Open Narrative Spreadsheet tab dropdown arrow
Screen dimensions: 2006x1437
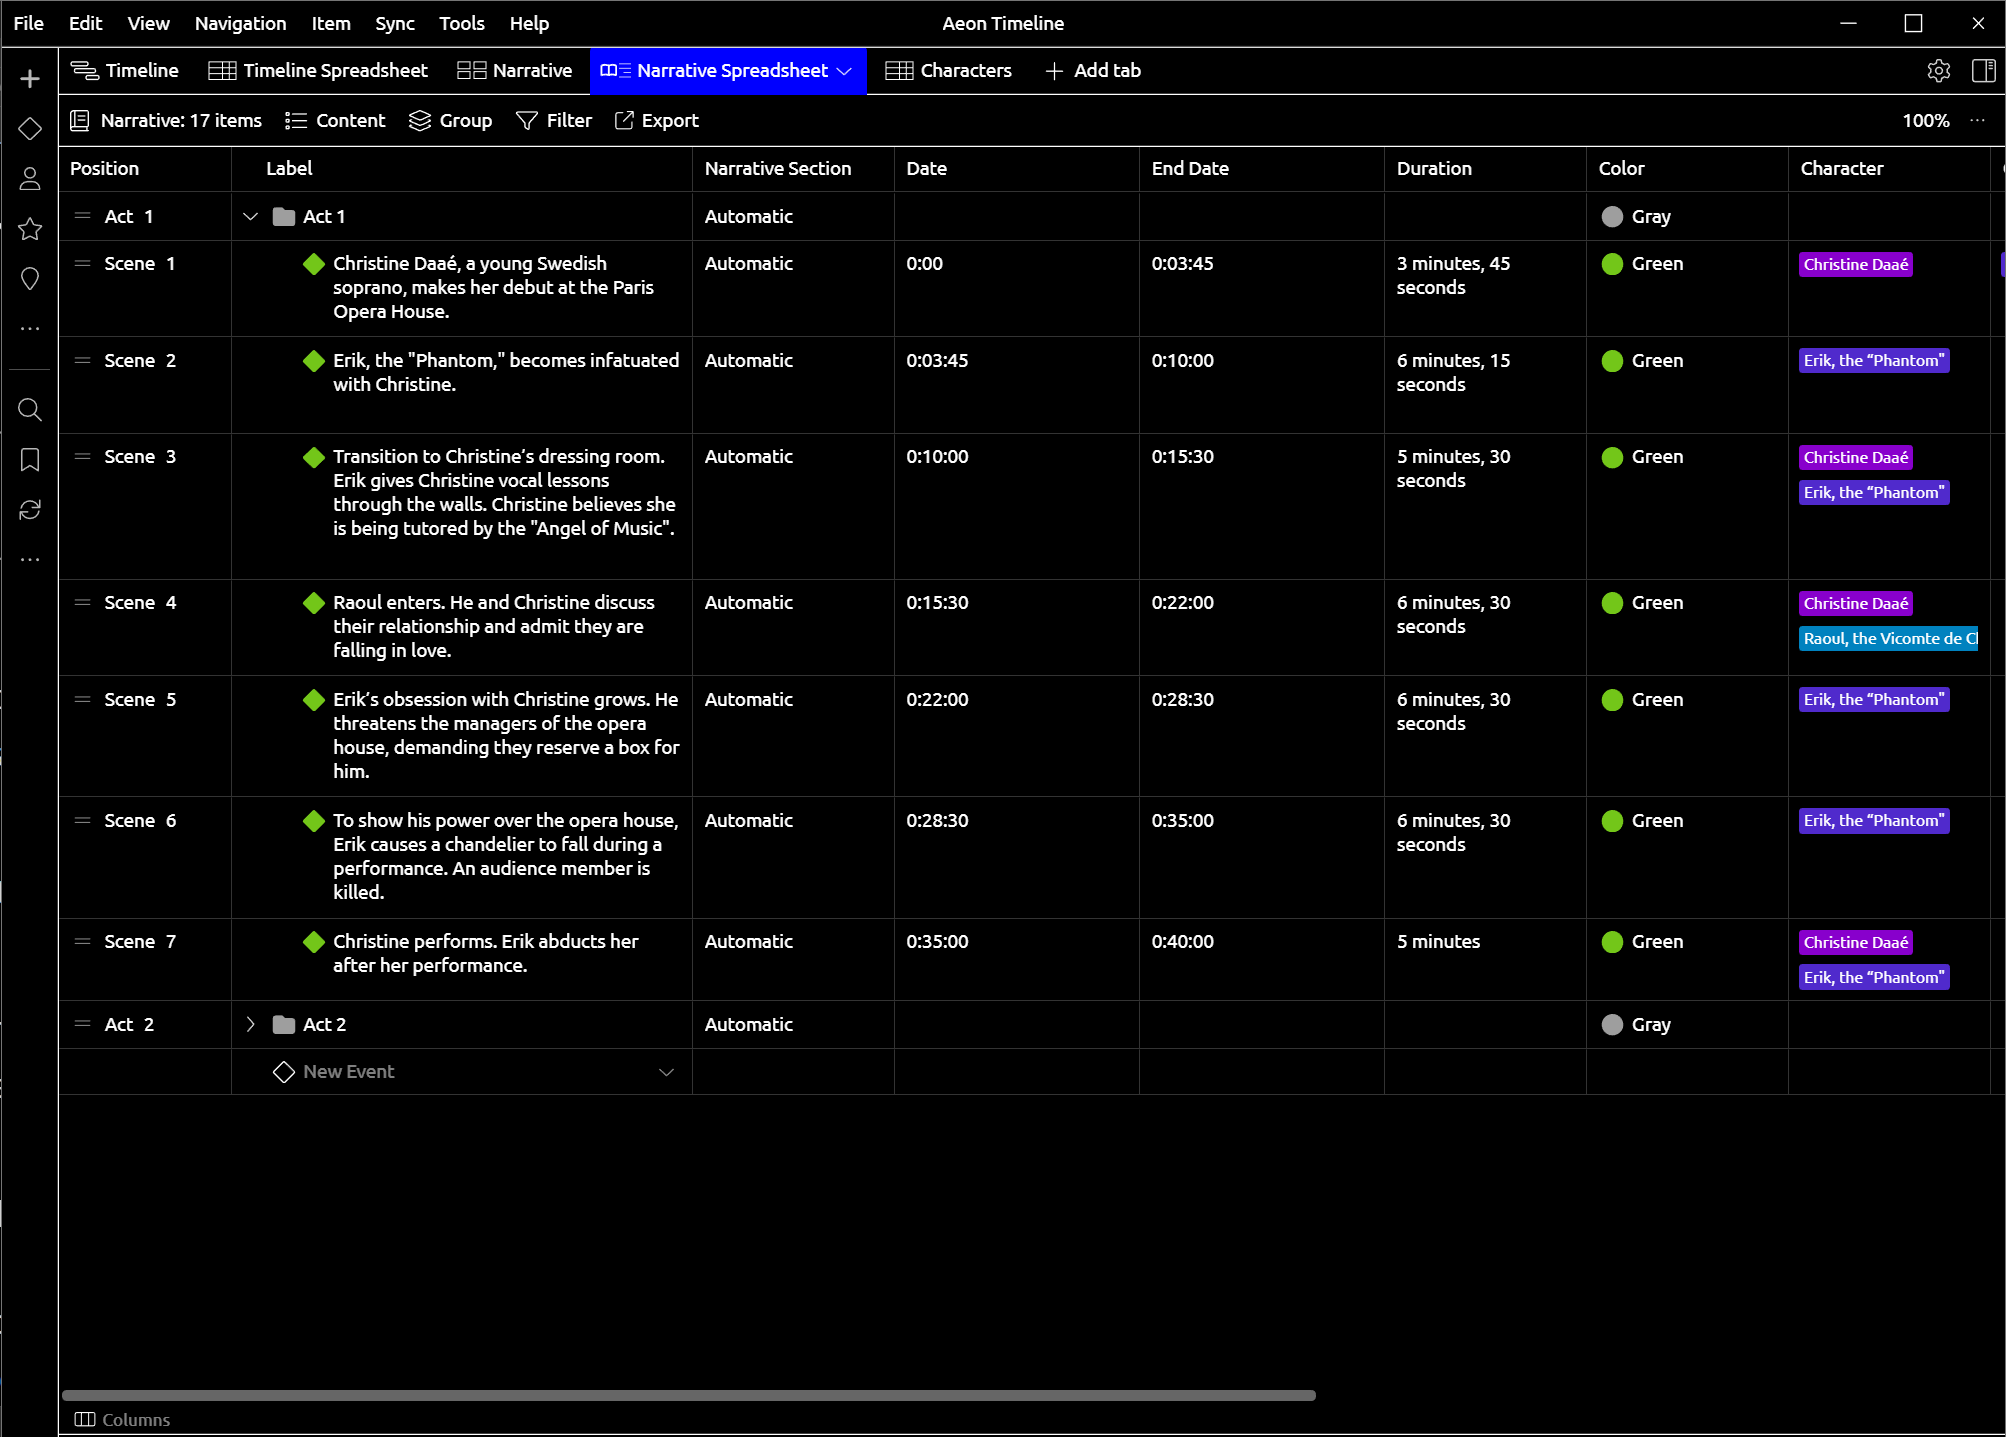[x=844, y=71]
